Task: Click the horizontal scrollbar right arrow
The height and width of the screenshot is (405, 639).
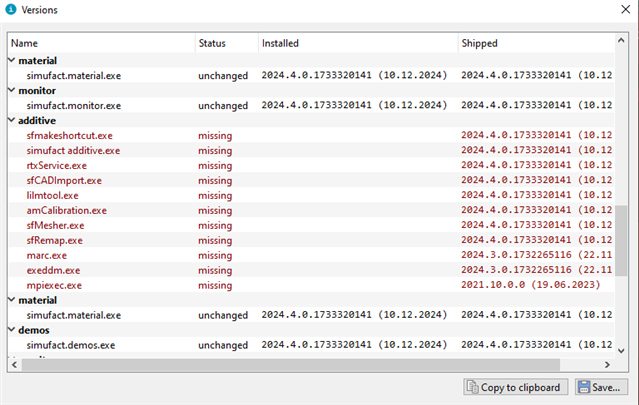Action: [607, 365]
